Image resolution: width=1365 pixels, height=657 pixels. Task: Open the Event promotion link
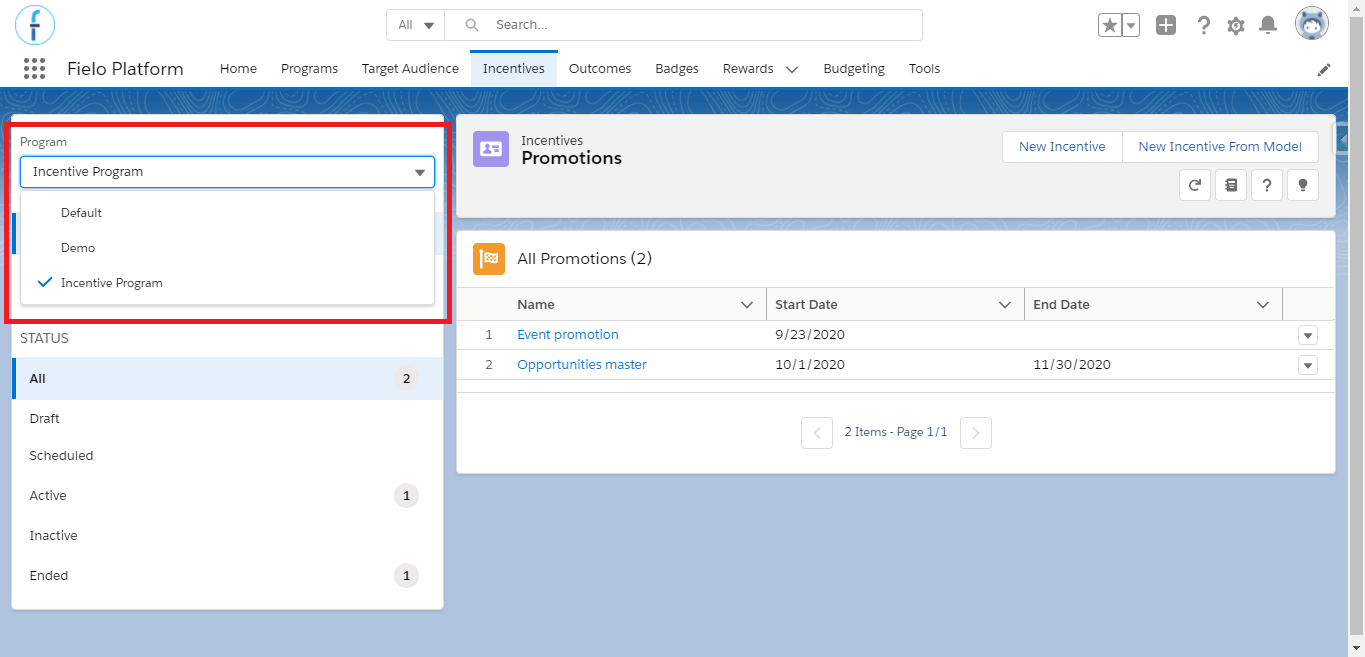tap(568, 335)
